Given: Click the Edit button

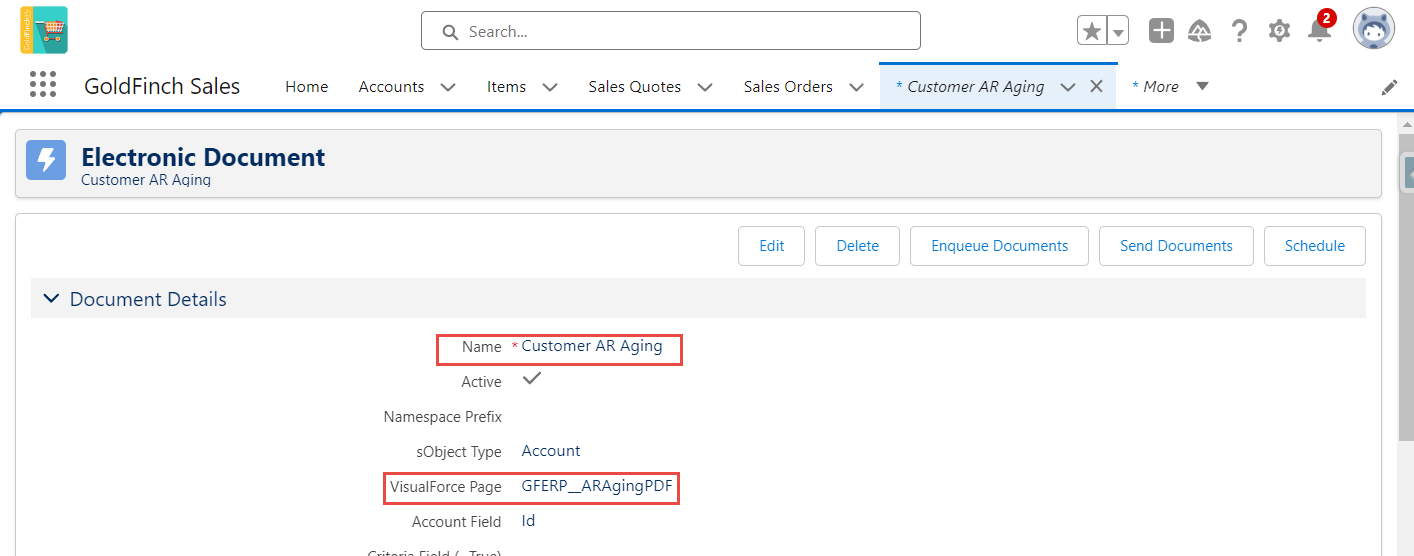Looking at the screenshot, I should [x=771, y=246].
